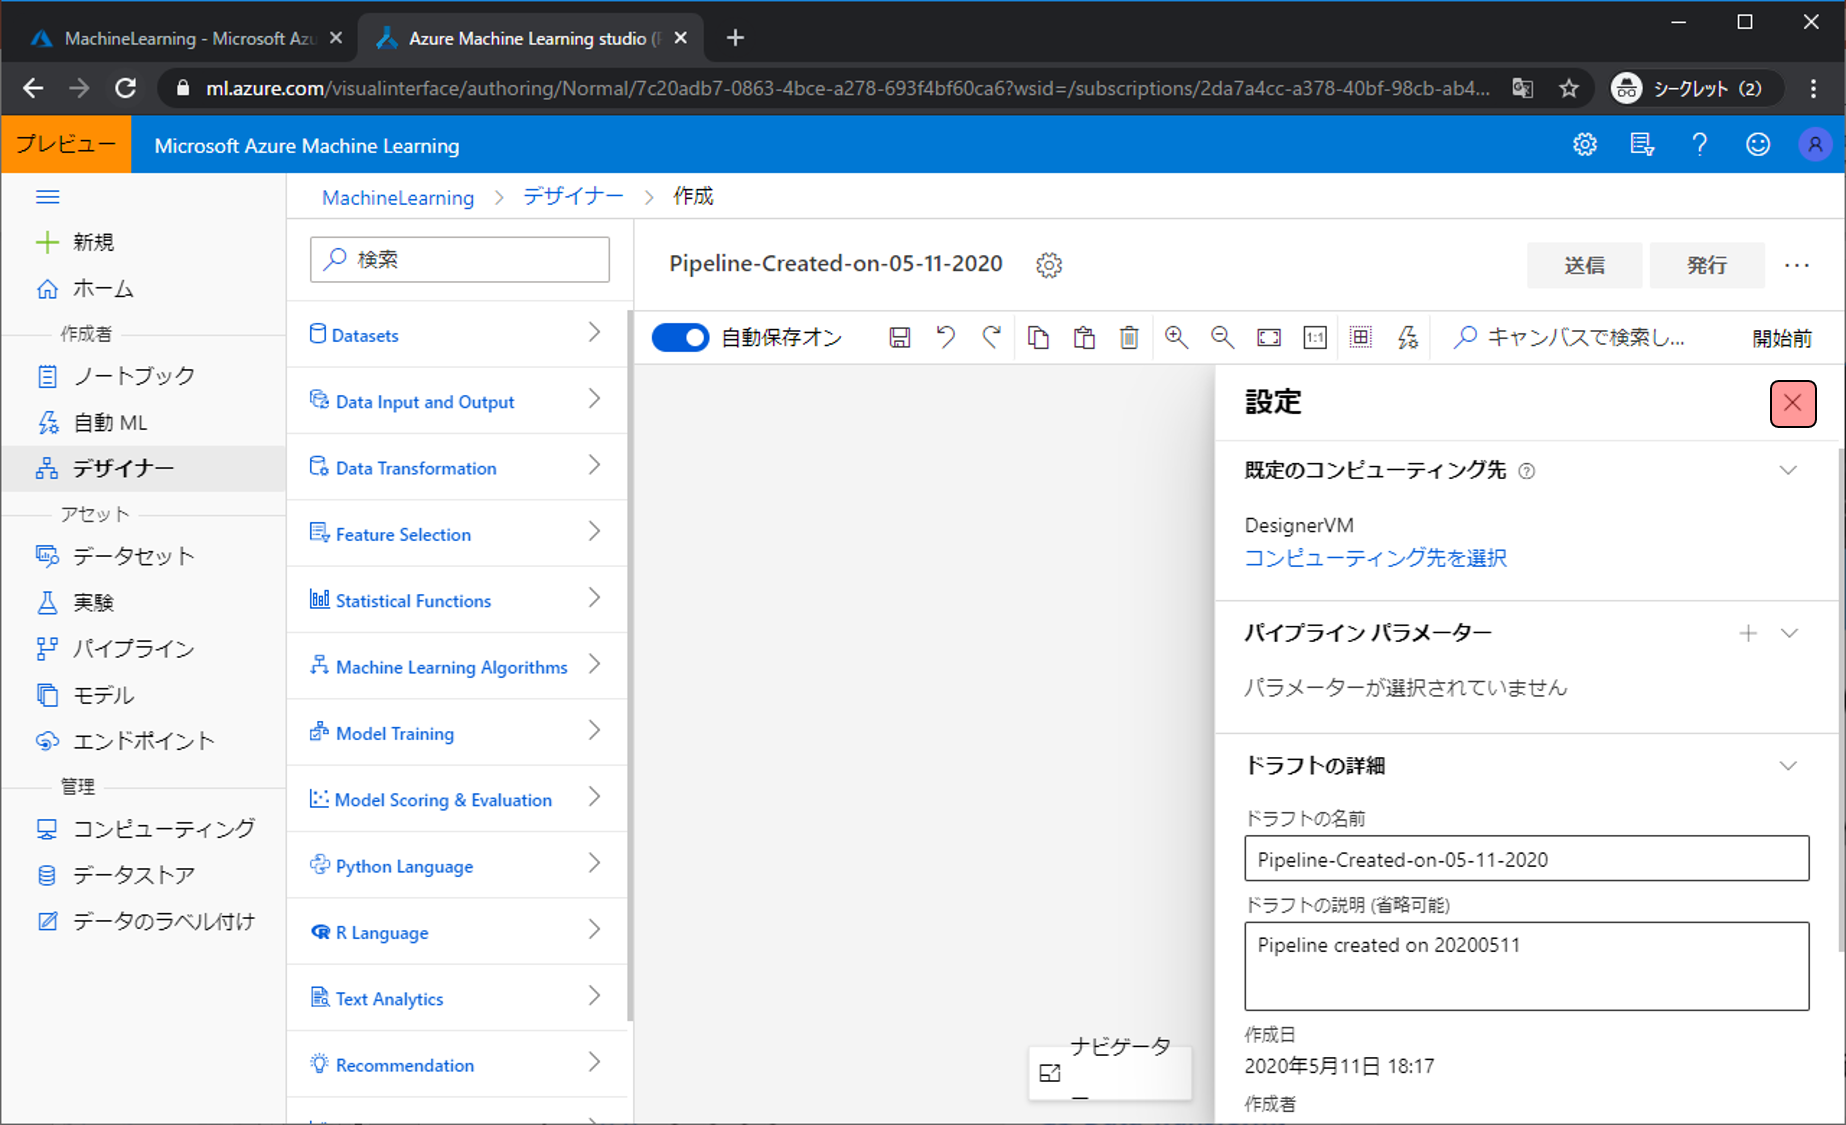Open 自動 ML in the left navigation

pyautogui.click(x=110, y=423)
